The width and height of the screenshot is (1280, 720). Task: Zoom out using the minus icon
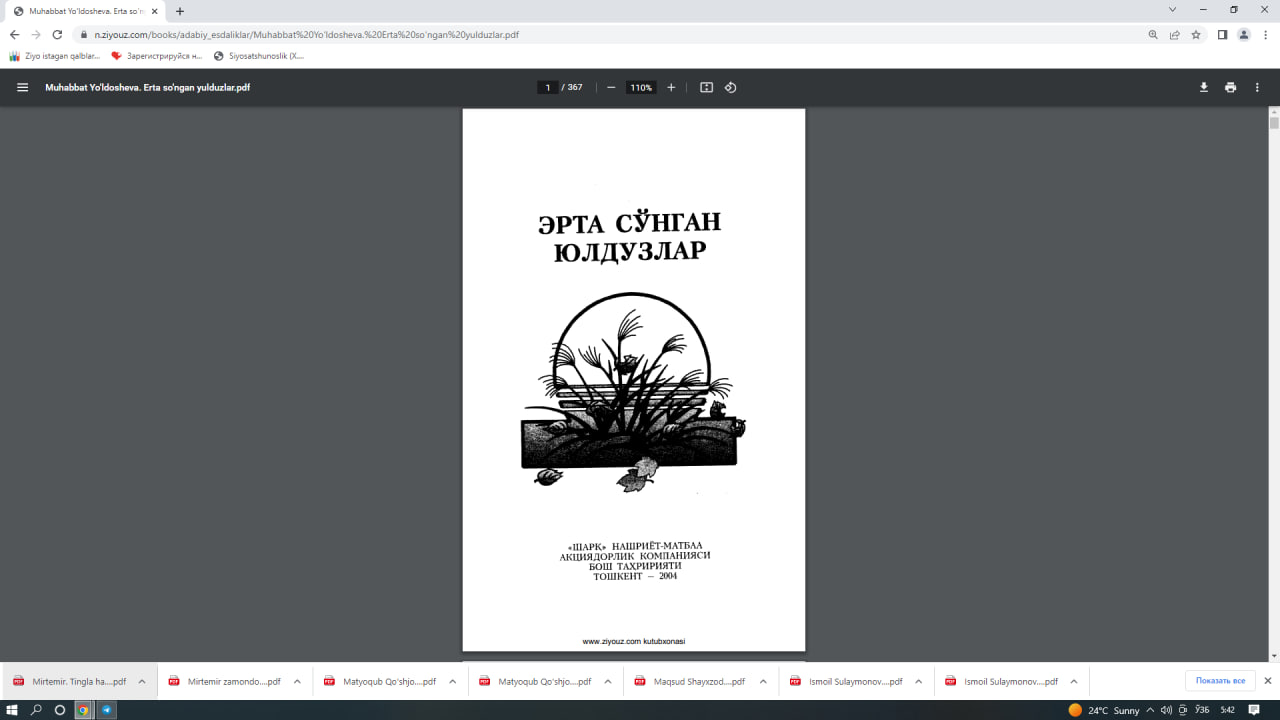click(610, 87)
